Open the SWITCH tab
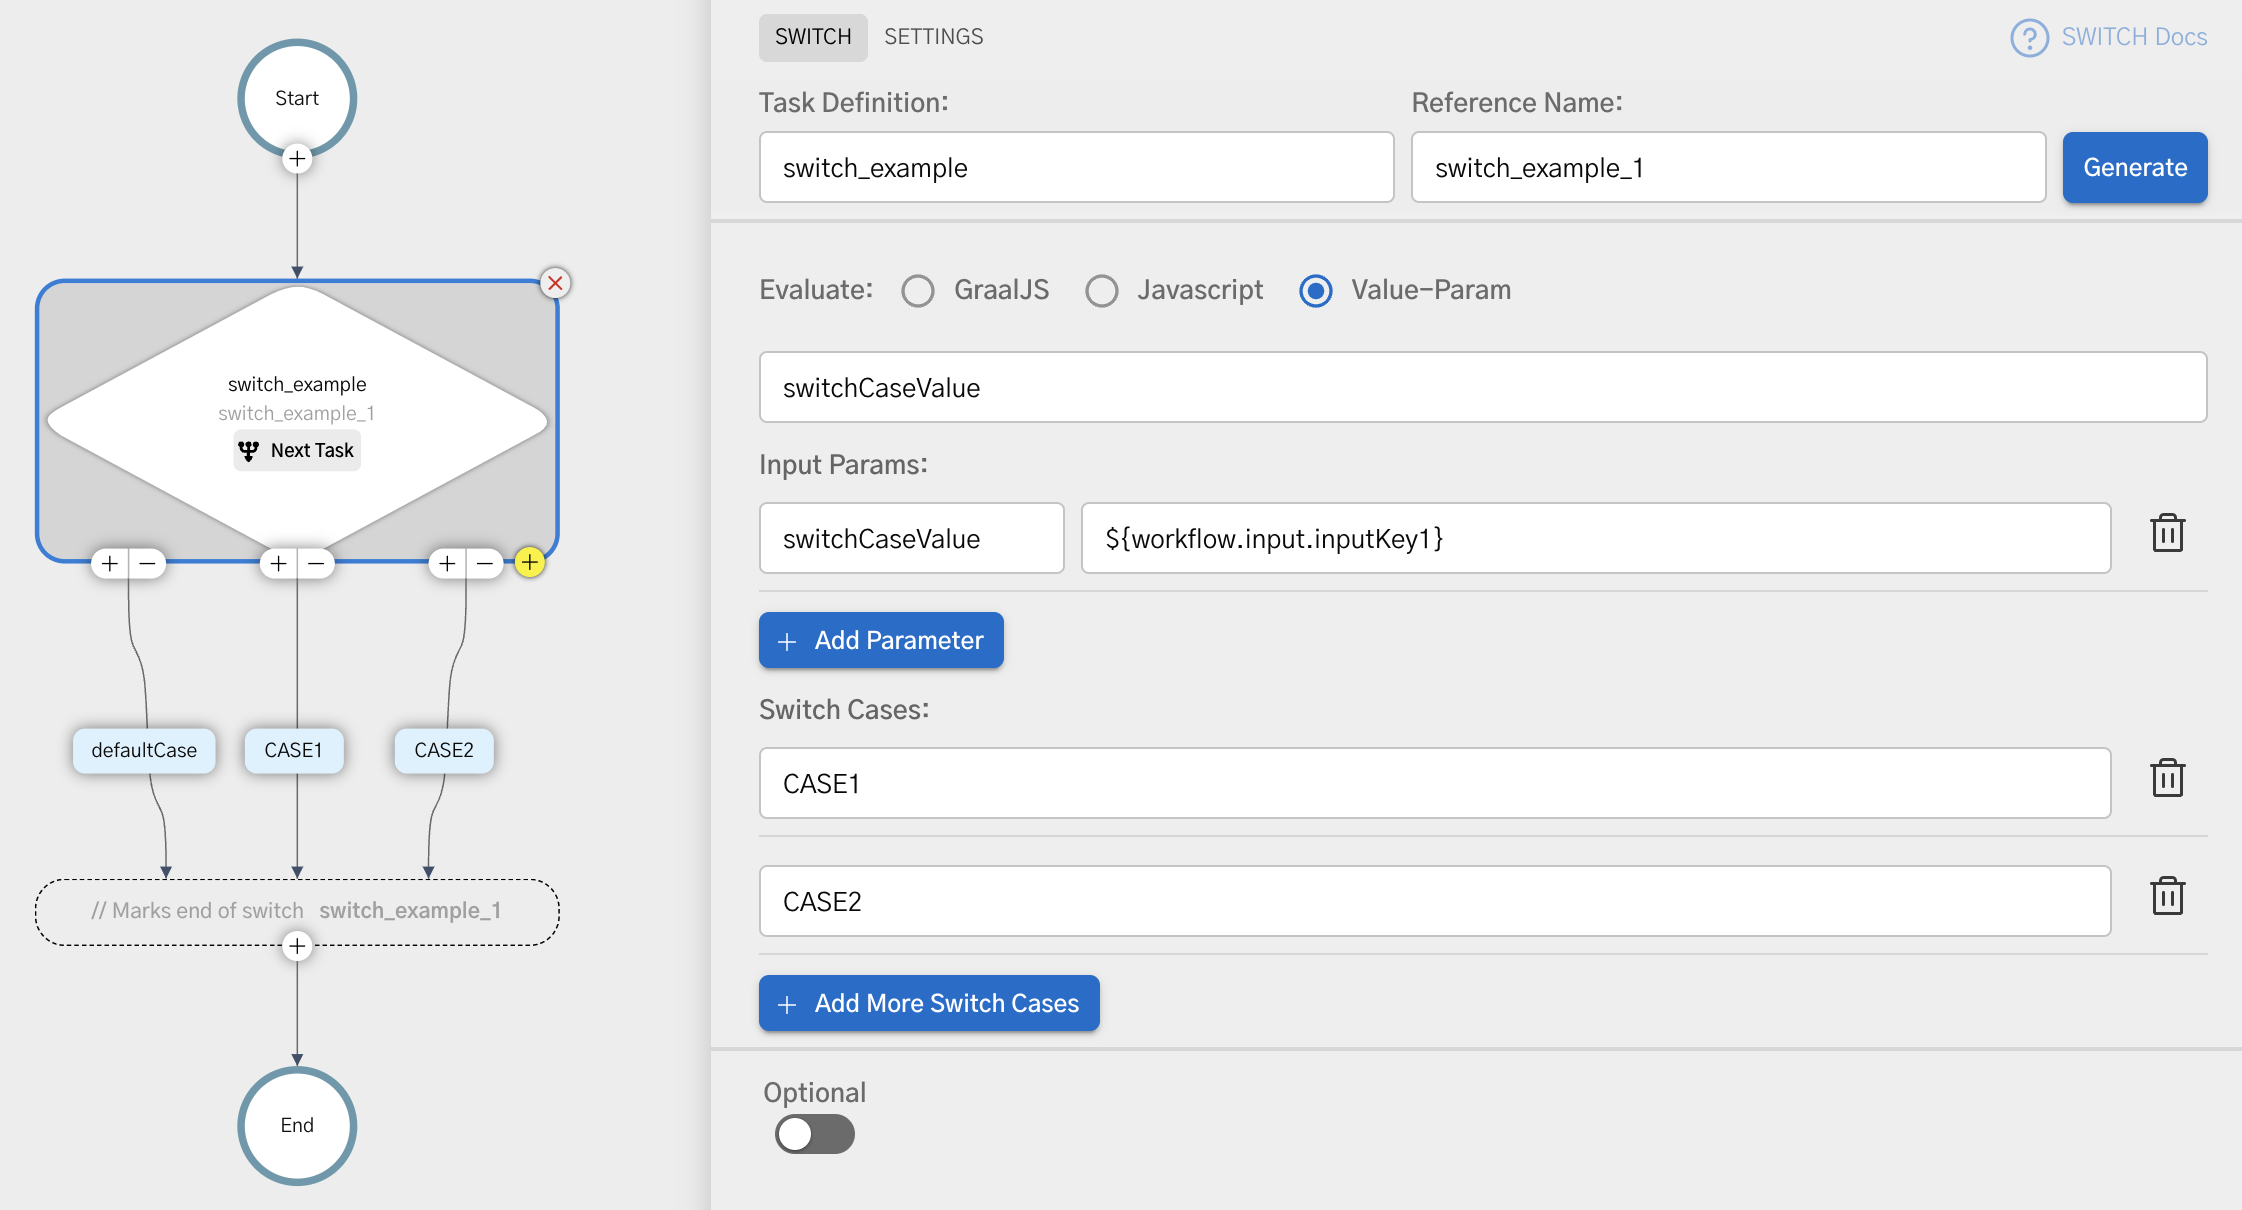 coord(812,37)
